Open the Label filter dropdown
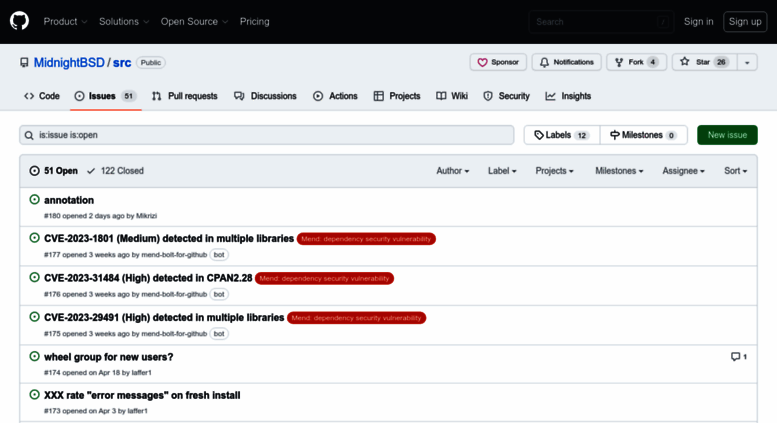Image resolution: width=777 pixels, height=423 pixels. pyautogui.click(x=502, y=171)
